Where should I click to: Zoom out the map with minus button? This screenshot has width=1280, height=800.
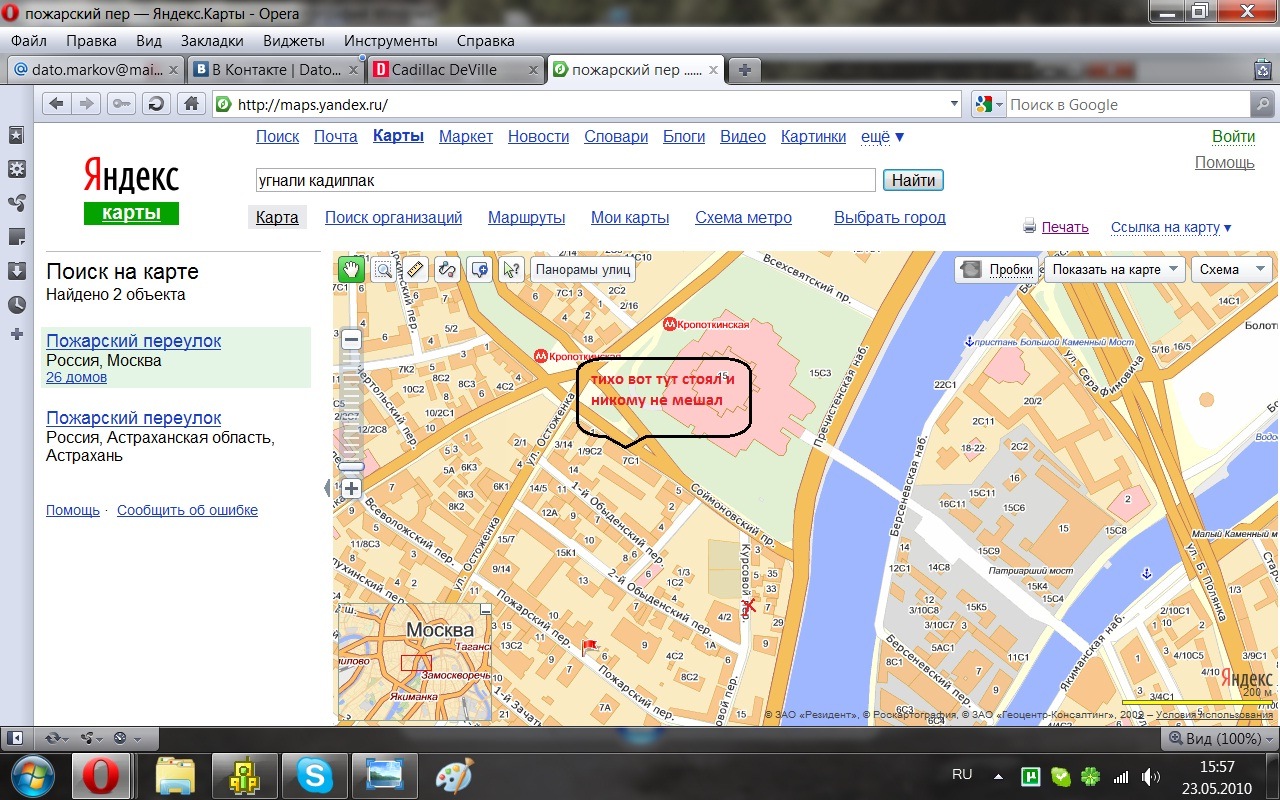point(351,339)
